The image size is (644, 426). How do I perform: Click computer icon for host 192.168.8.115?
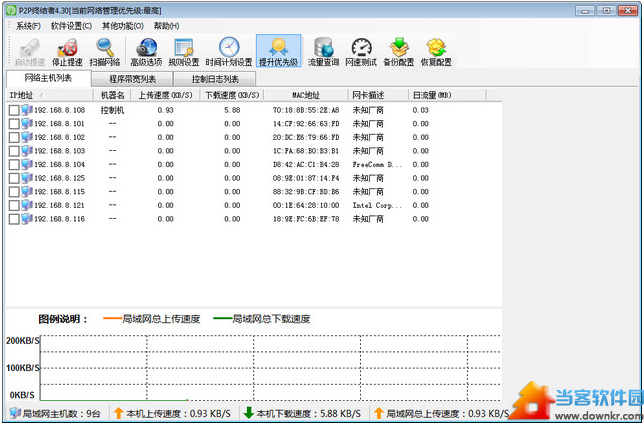point(27,191)
